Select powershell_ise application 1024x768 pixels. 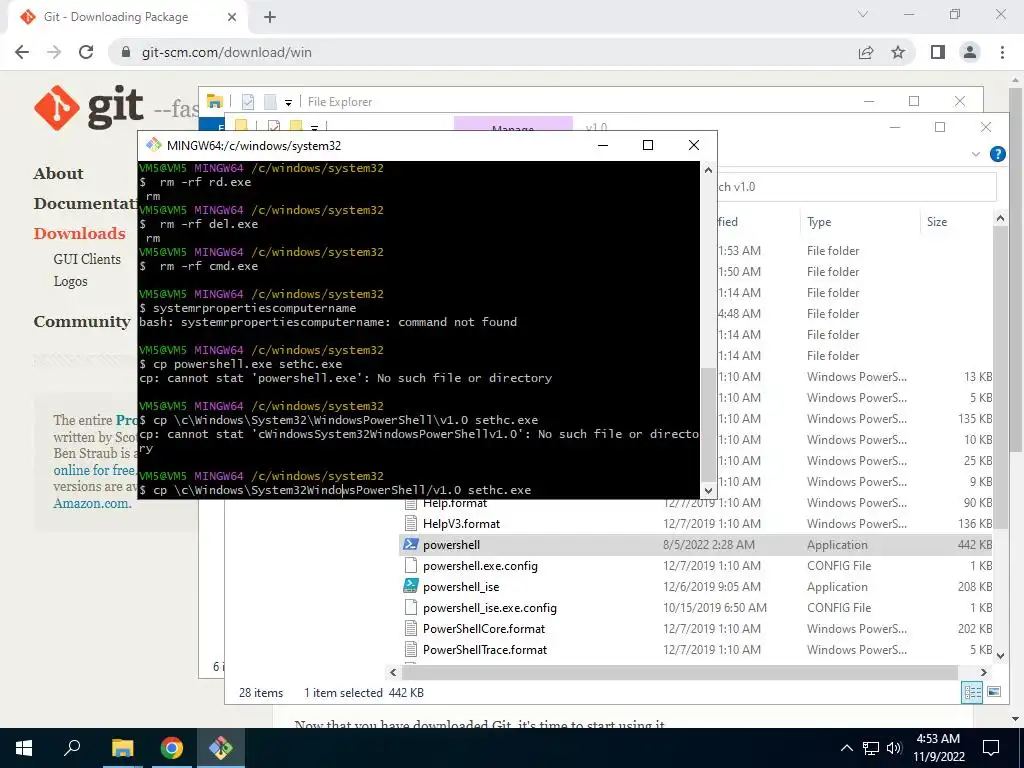(696, 586)
